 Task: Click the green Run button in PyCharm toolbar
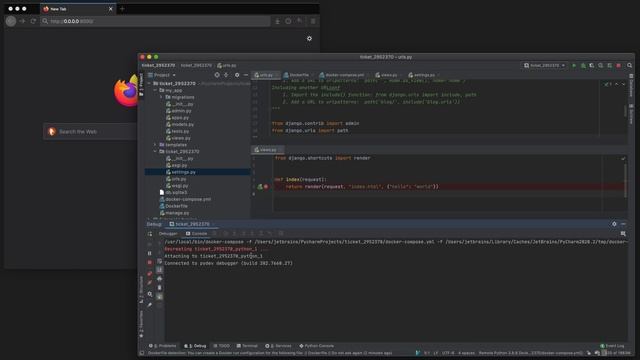coord(574,65)
